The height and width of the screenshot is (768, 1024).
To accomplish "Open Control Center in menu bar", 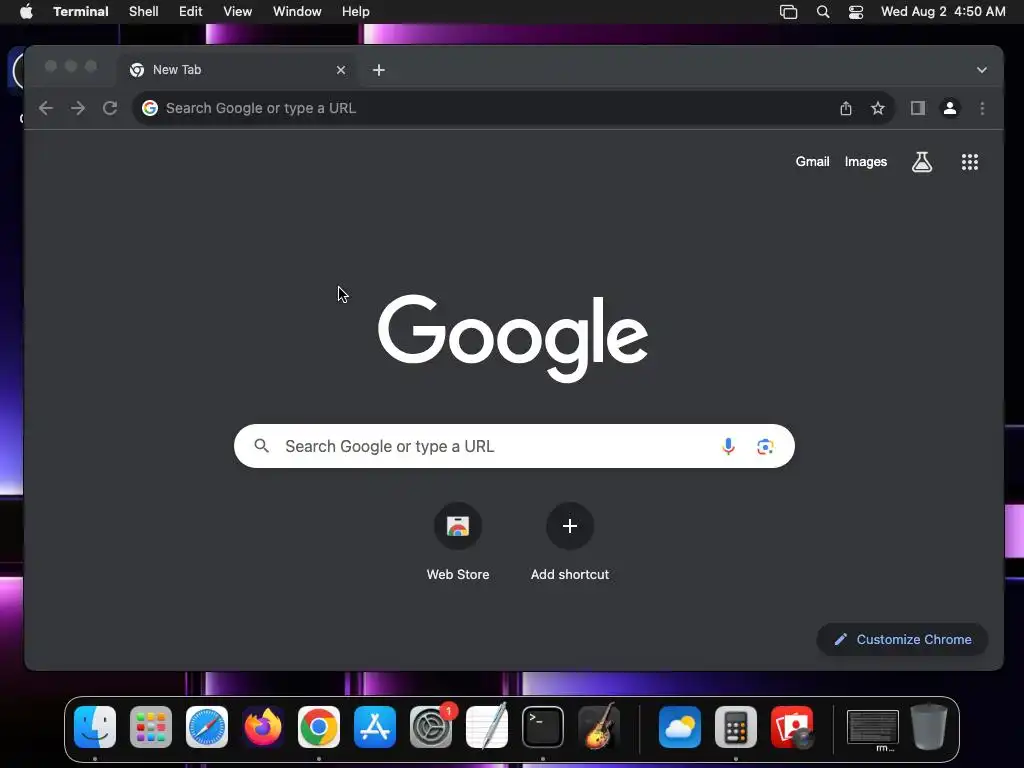I will pos(856,12).
